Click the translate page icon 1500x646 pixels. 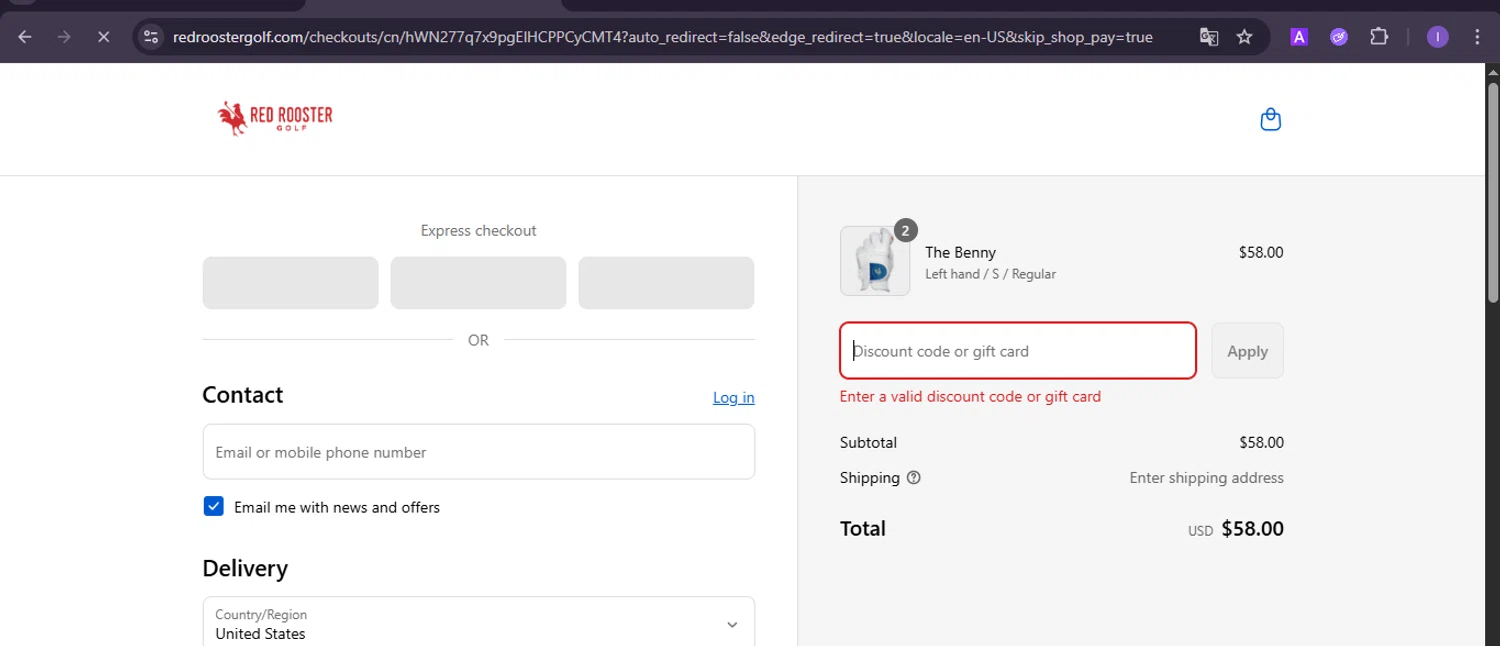tap(1209, 37)
